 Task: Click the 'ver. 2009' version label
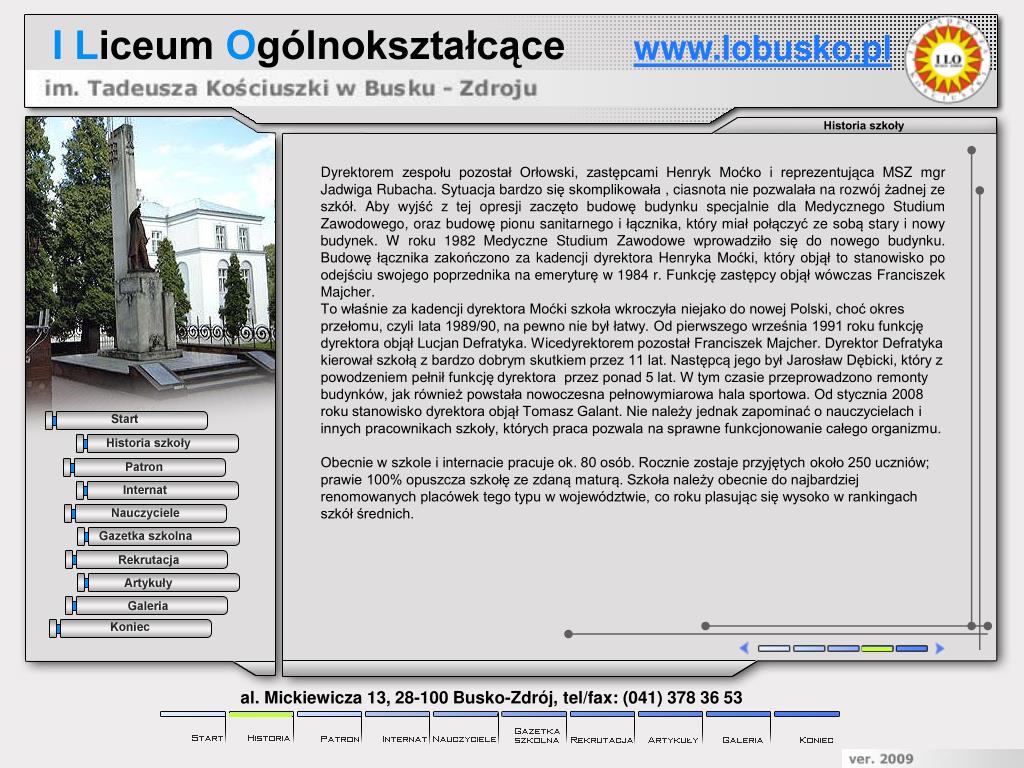[880, 758]
